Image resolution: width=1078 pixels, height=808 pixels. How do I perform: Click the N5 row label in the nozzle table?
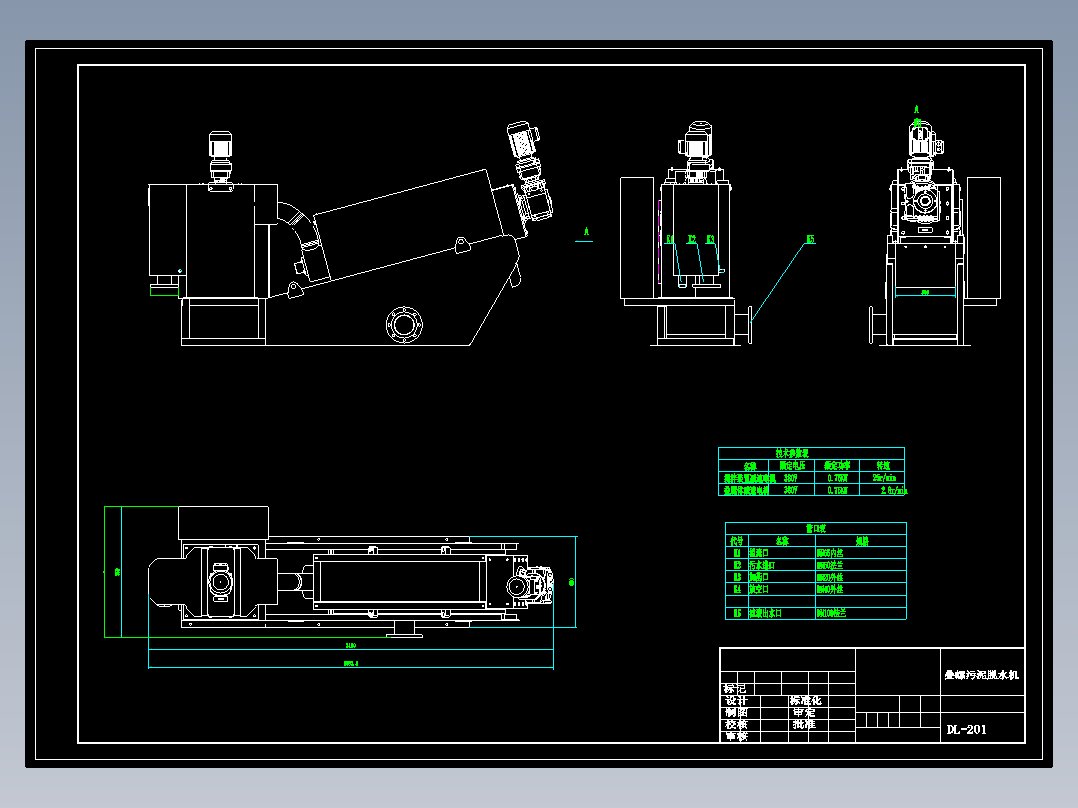(x=737, y=613)
